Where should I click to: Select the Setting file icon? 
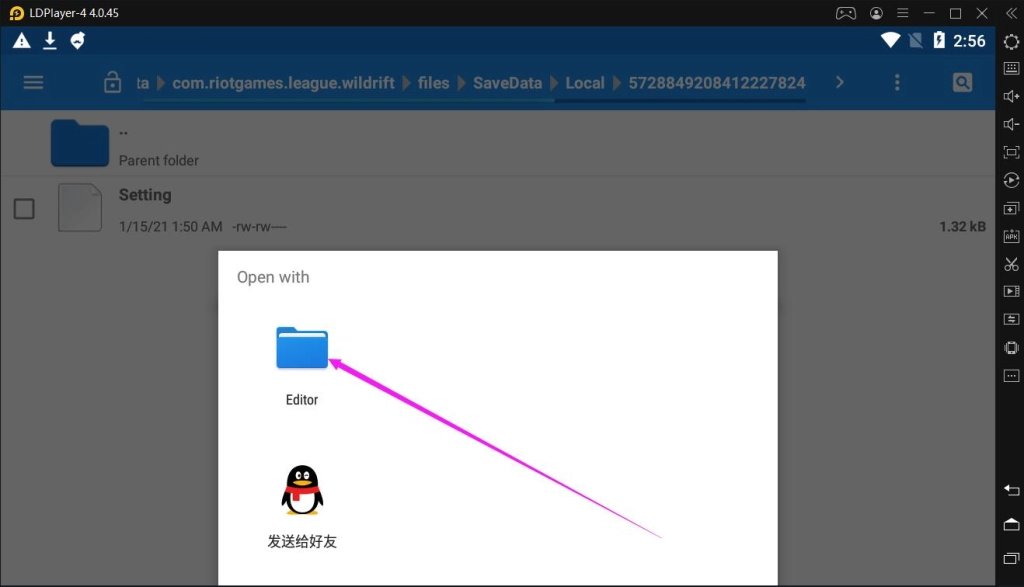click(80, 208)
